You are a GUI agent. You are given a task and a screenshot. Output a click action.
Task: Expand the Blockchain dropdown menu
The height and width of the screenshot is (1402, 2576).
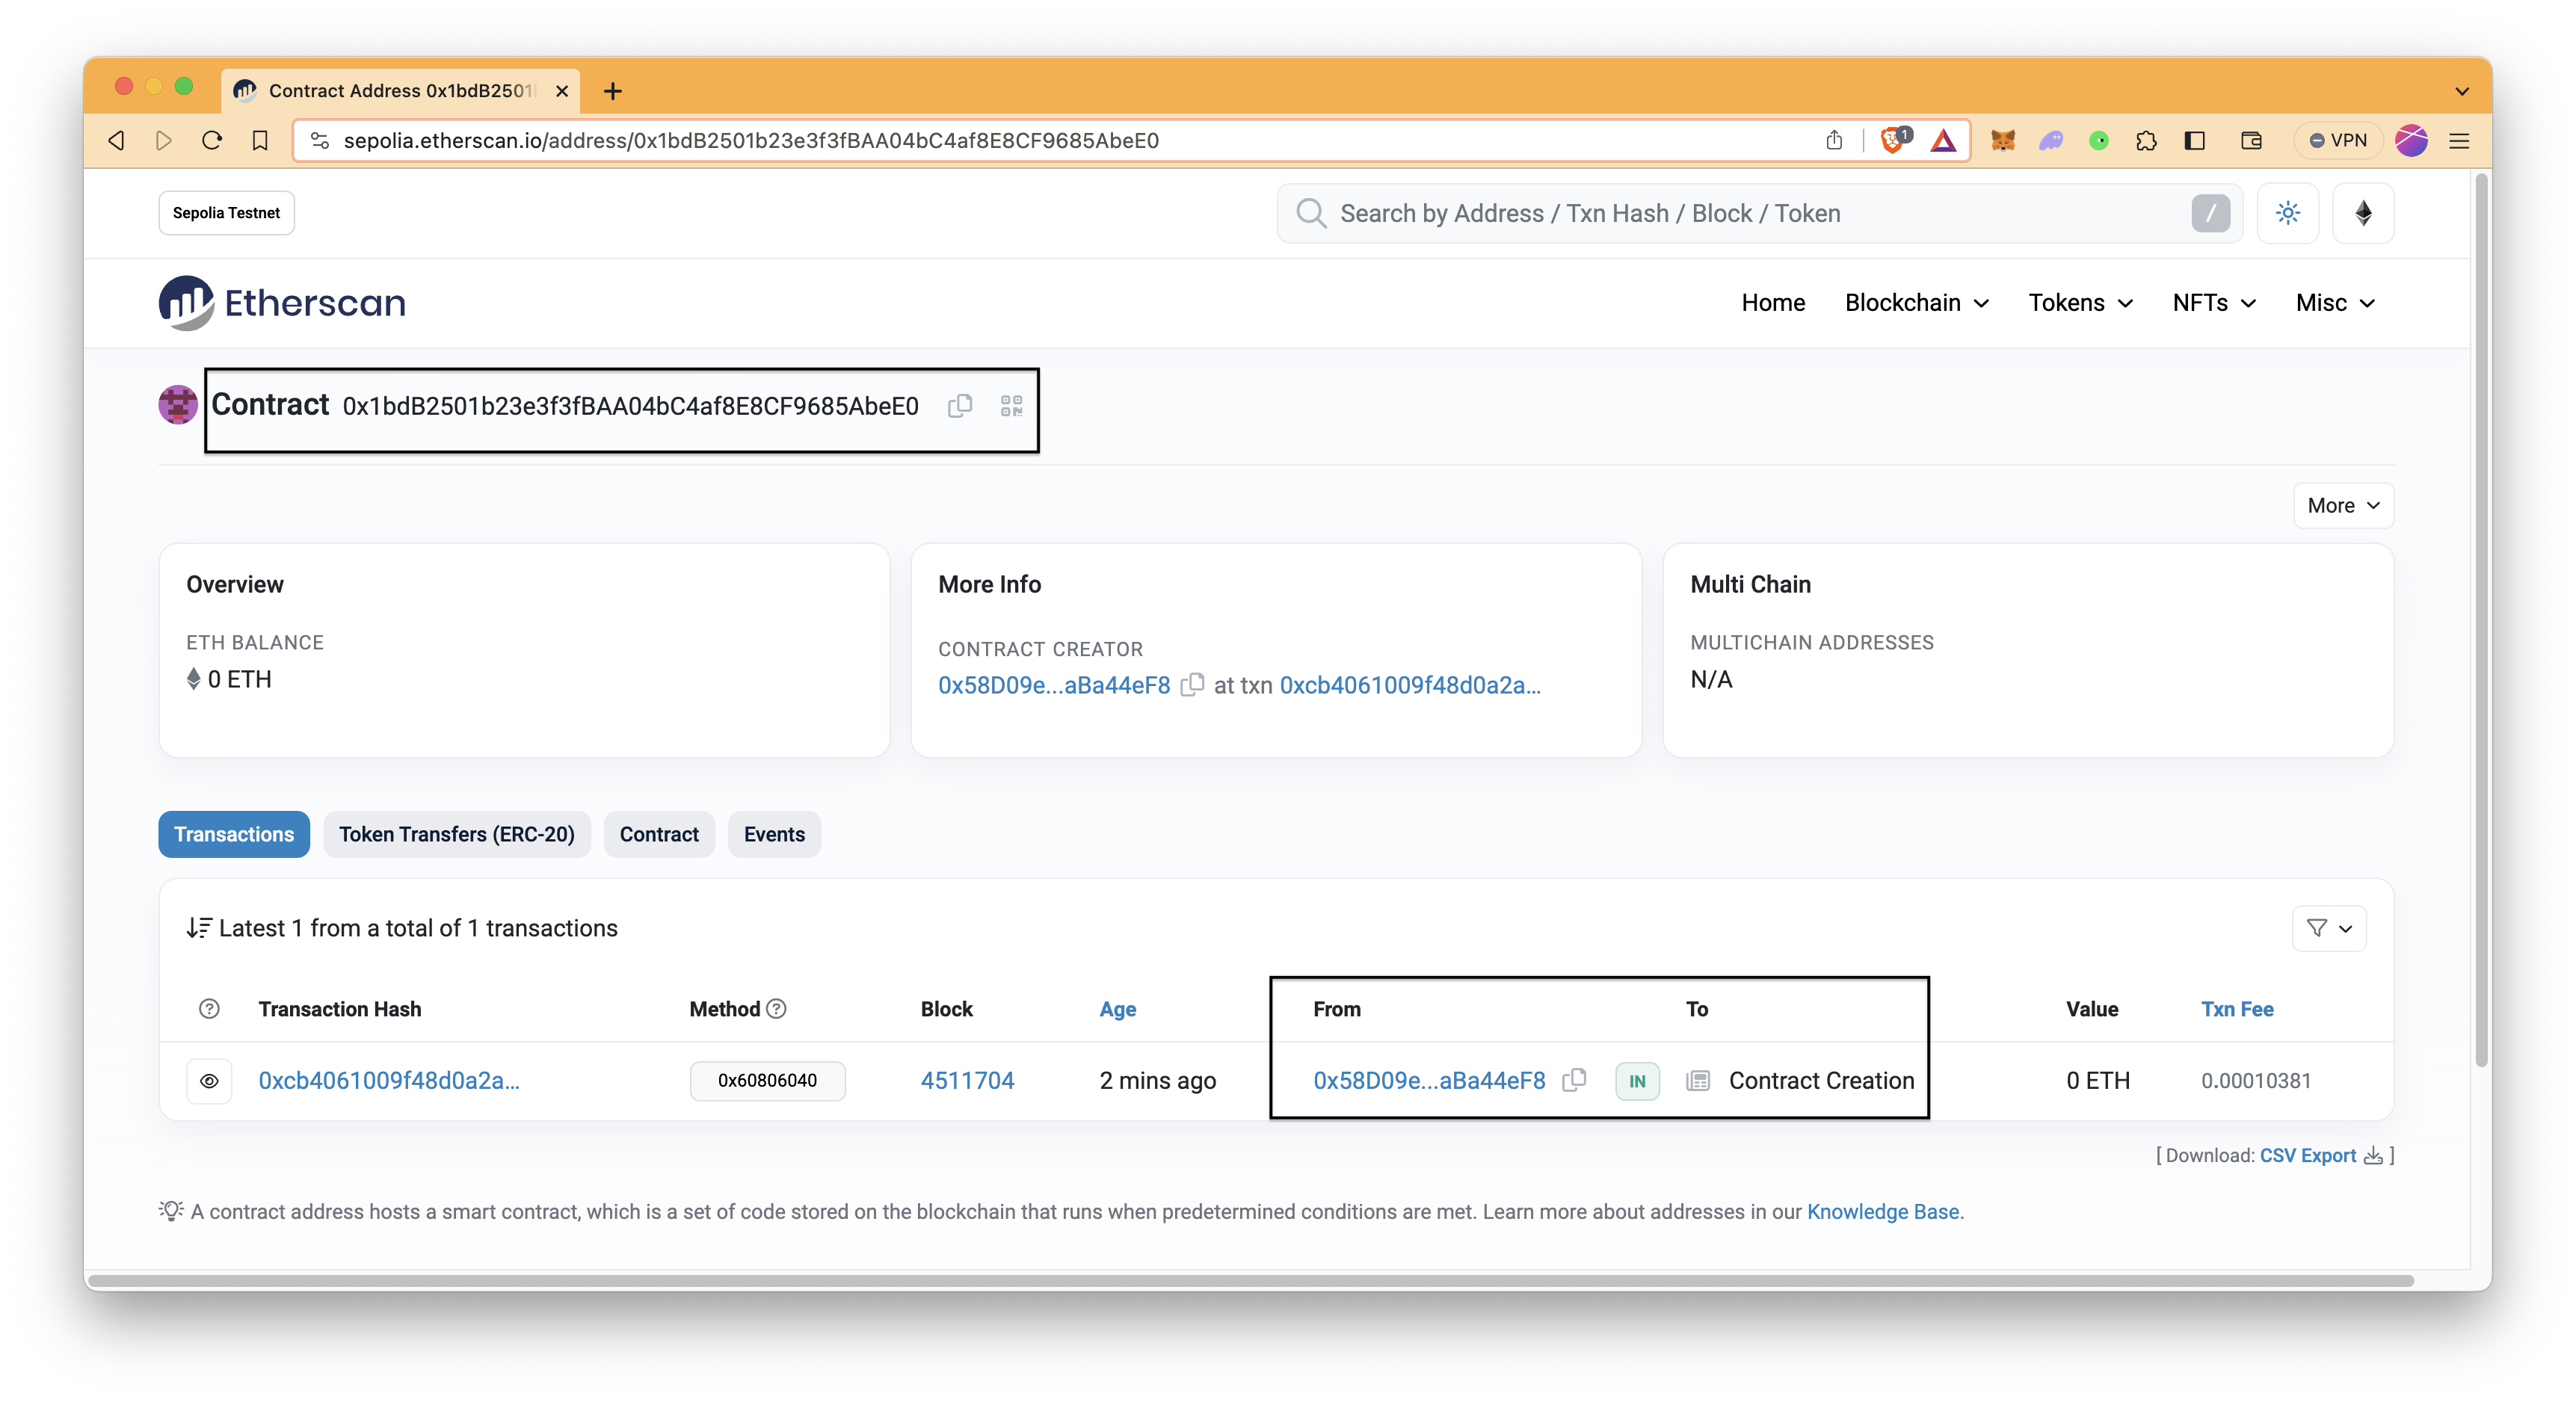1917,302
